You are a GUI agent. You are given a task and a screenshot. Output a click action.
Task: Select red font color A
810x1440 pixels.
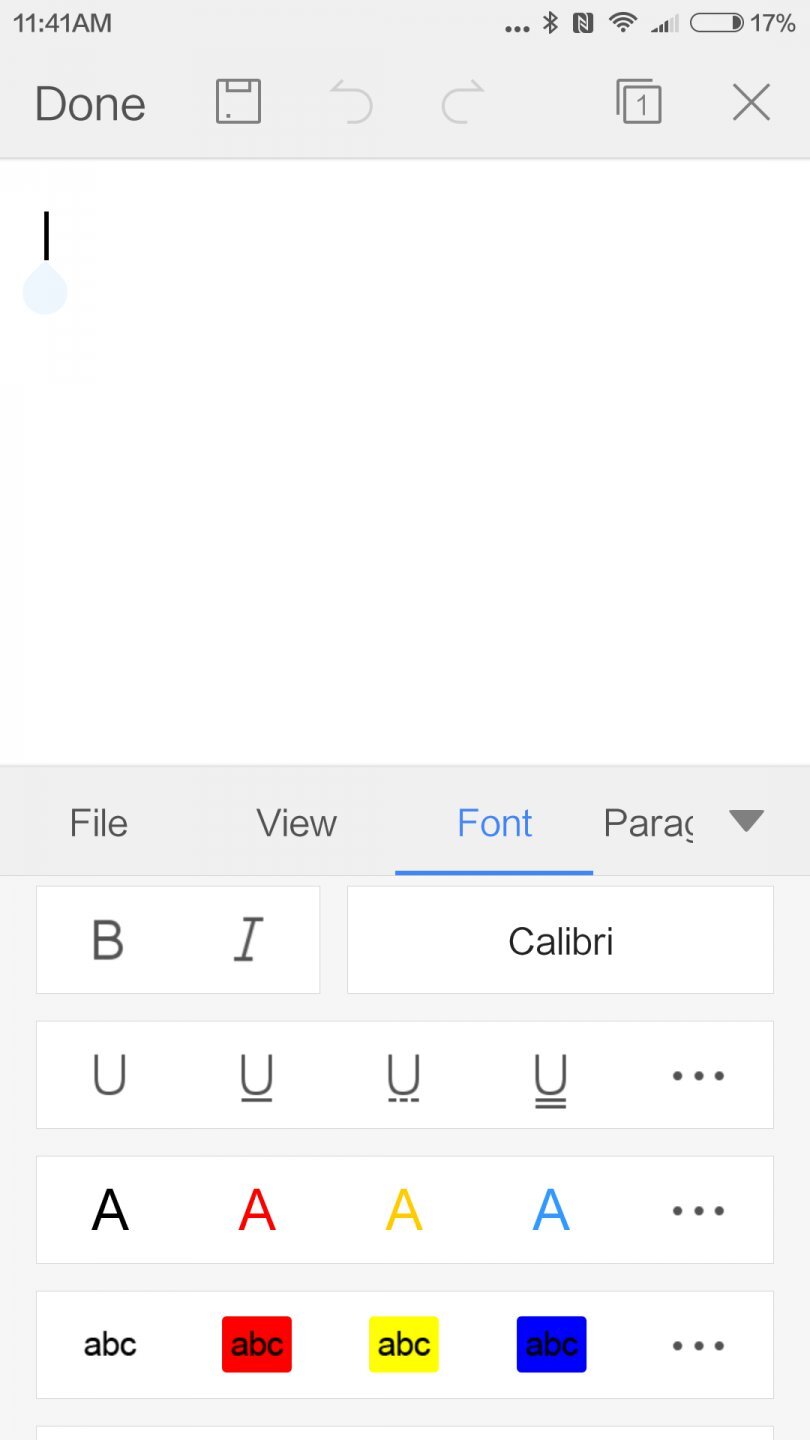tap(256, 1211)
